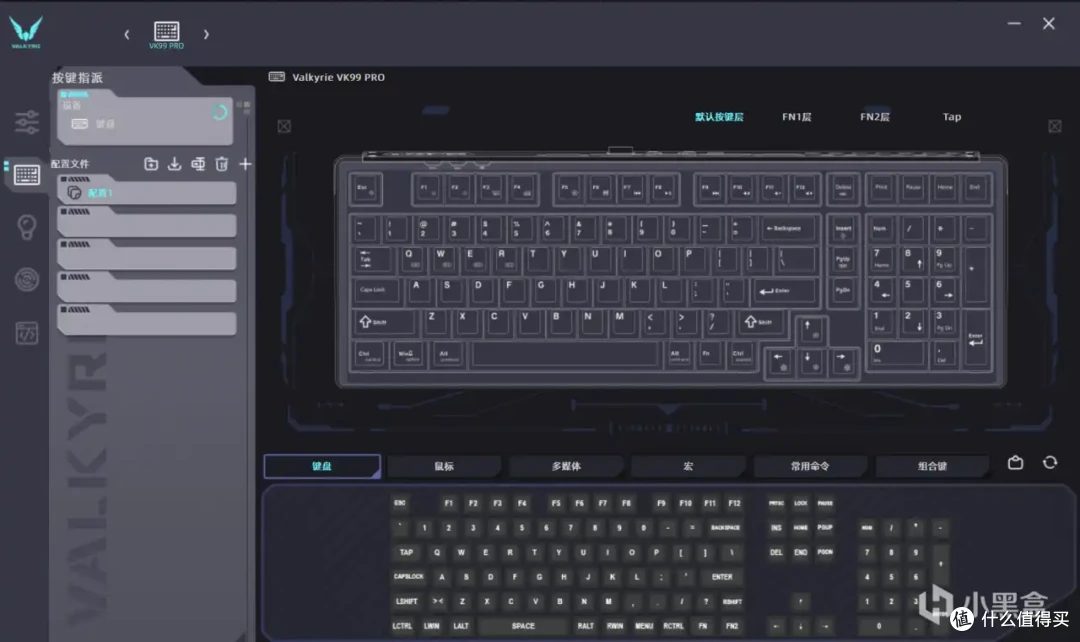Select the 配置1 profile row
This screenshot has height=642, width=1080.
[x=147, y=191]
